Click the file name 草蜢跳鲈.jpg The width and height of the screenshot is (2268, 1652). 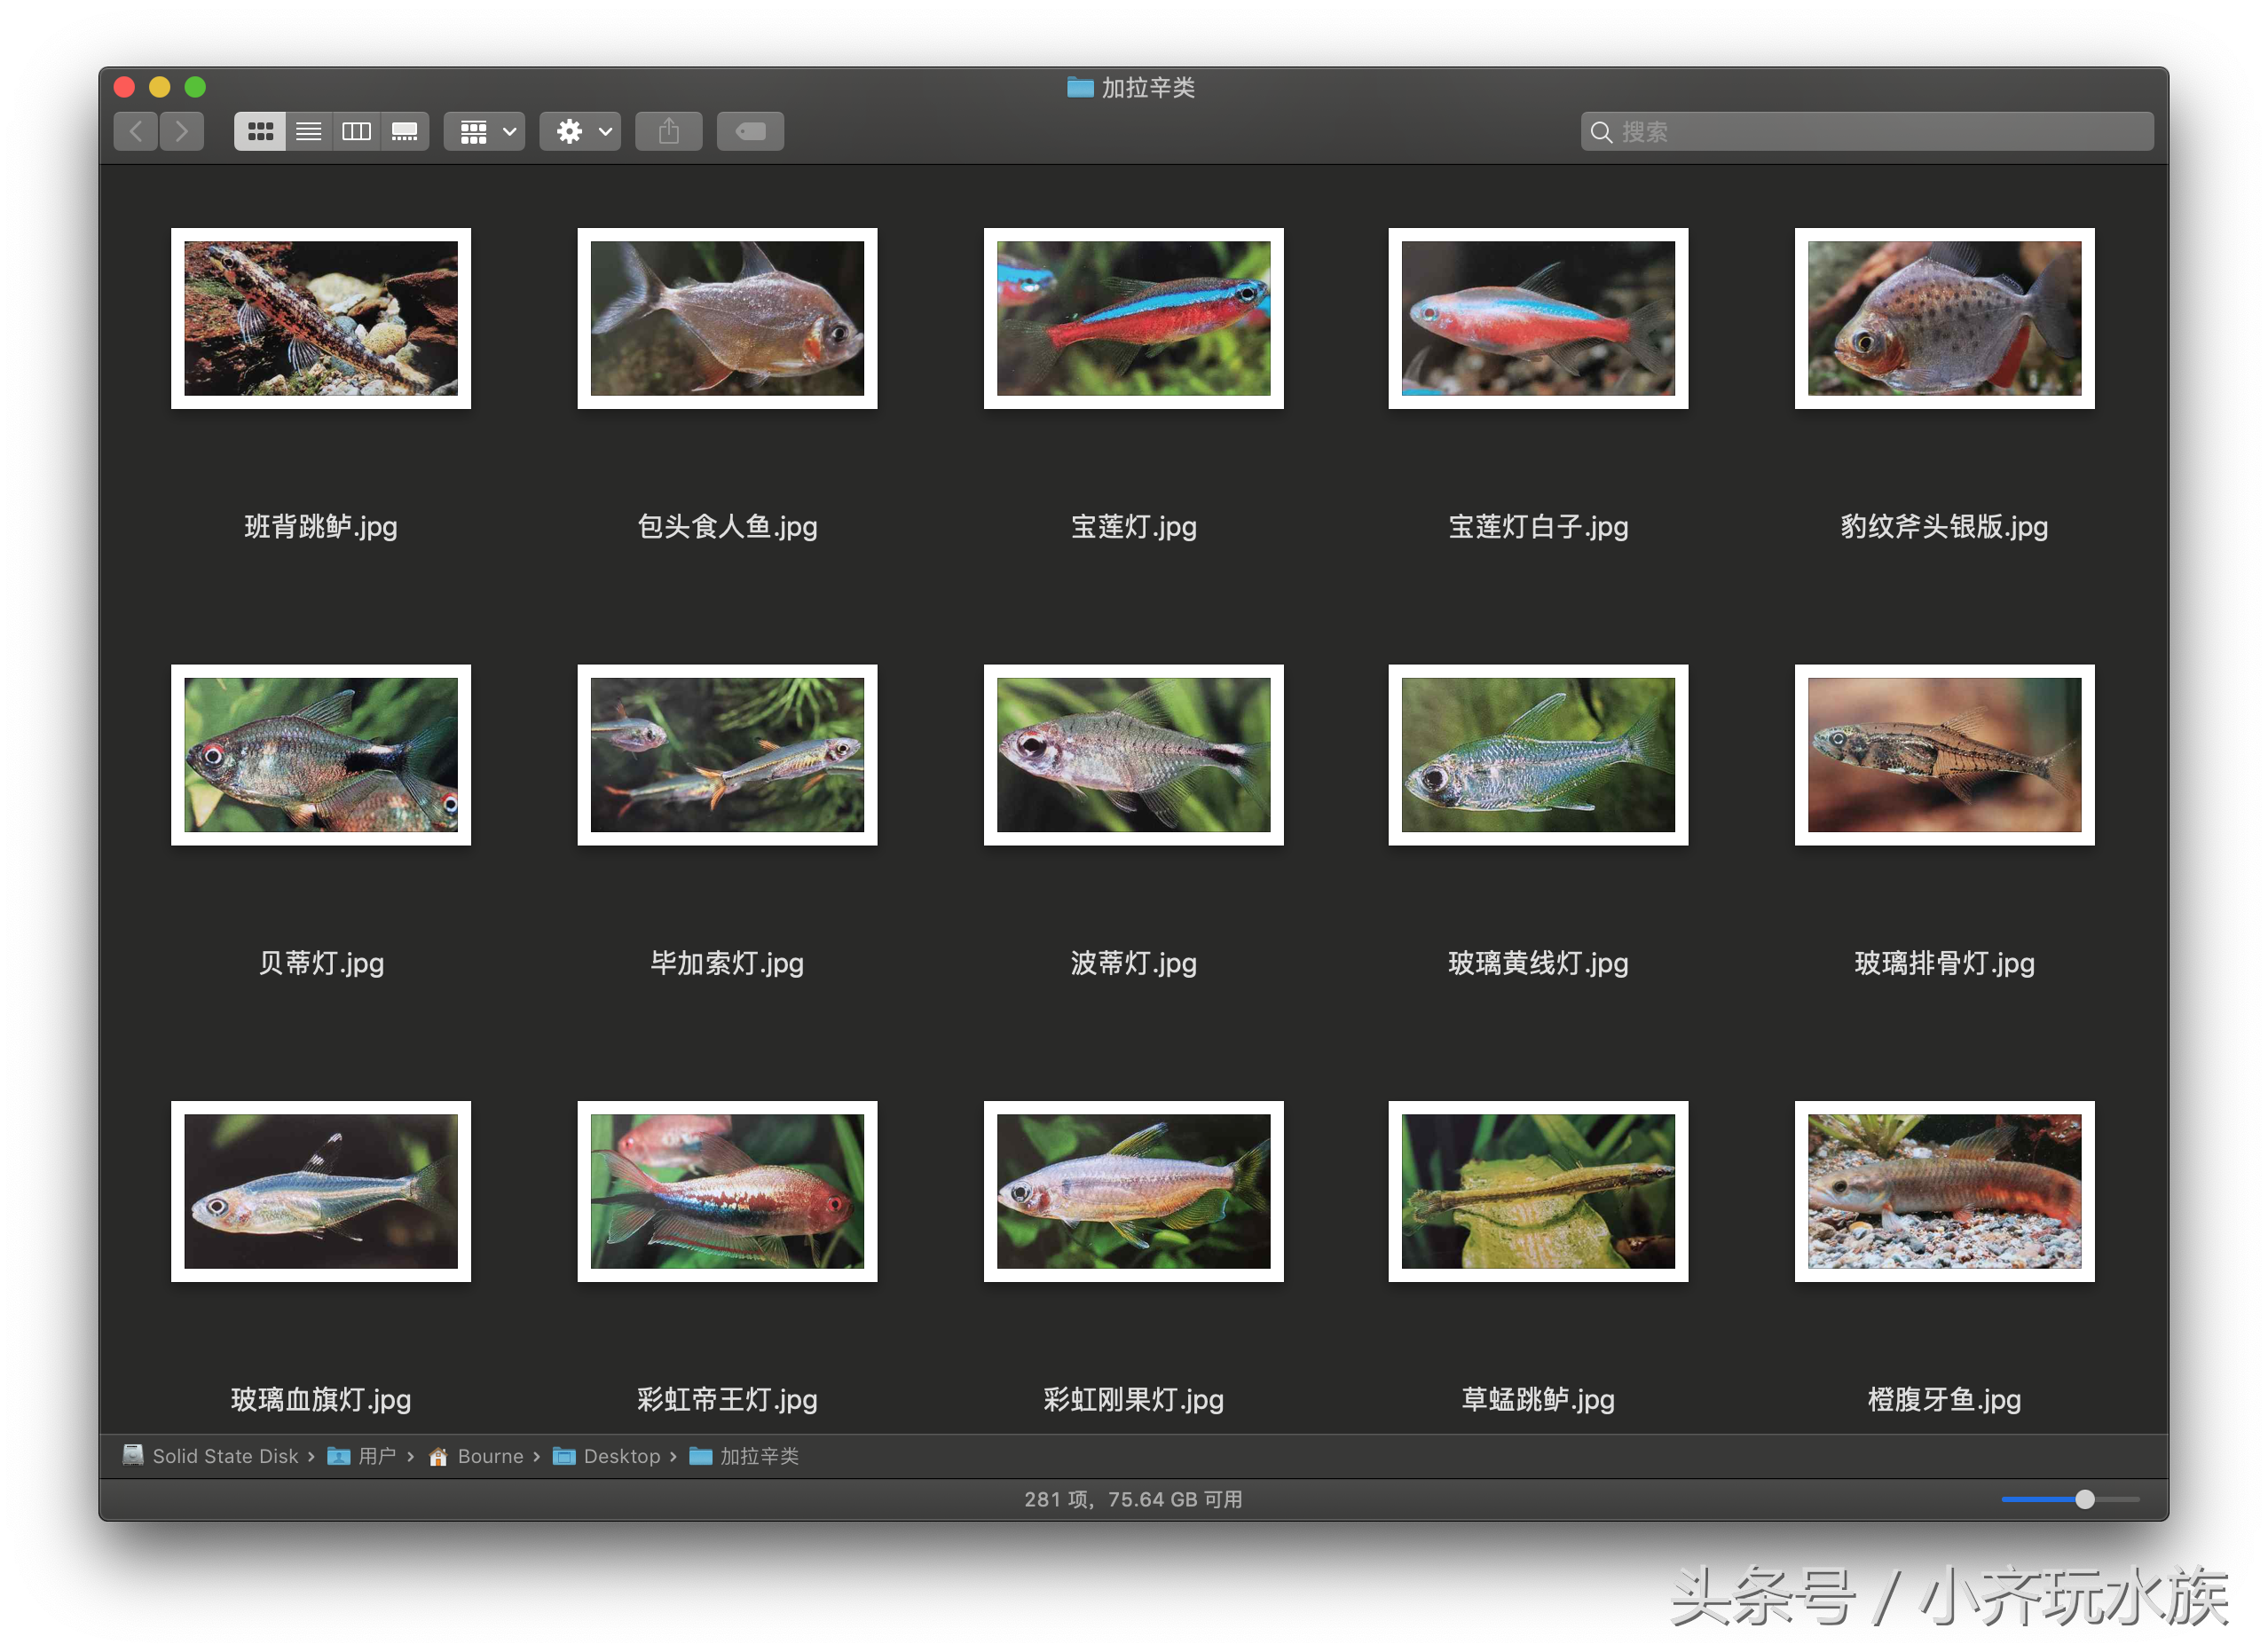(x=1538, y=1399)
